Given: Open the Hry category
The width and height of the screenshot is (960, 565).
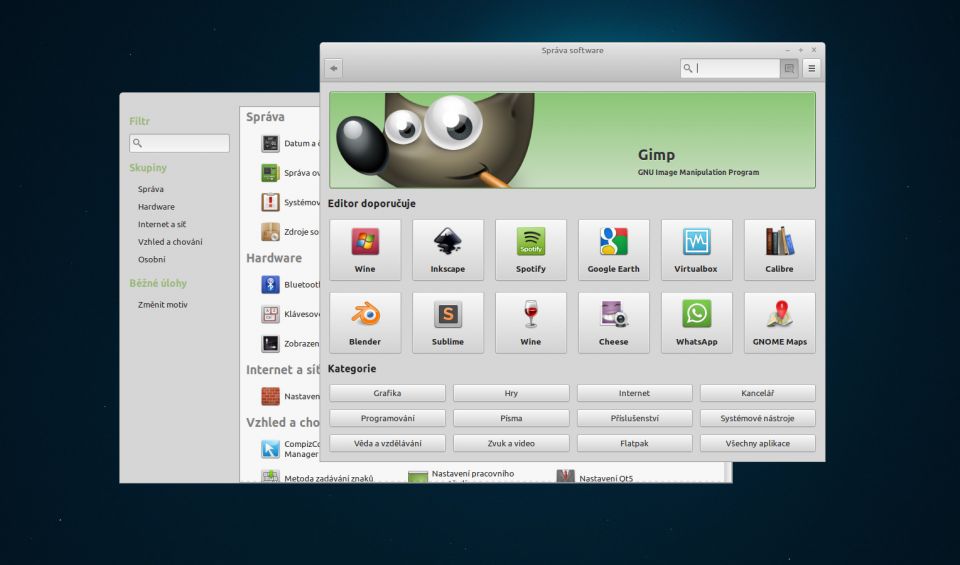Looking at the screenshot, I should tap(511, 393).
